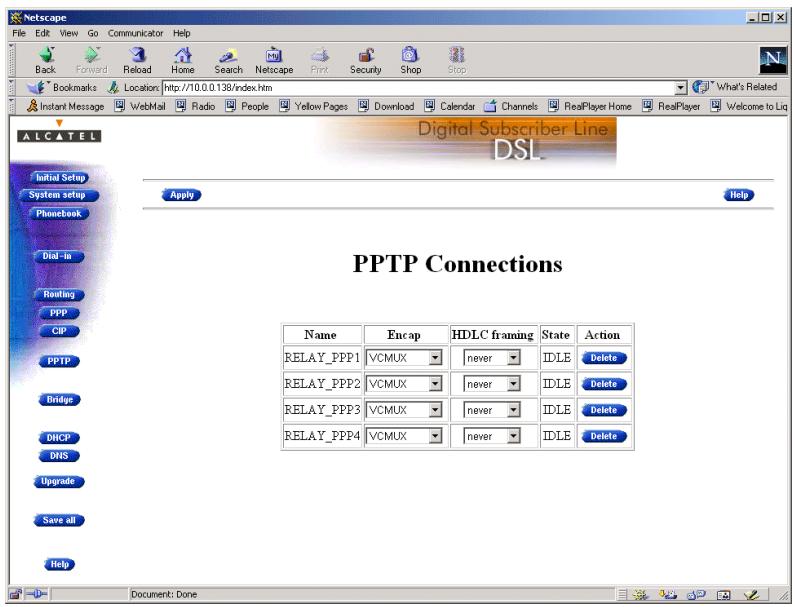
Task: Open the Routing sidebar page
Action: [x=59, y=294]
